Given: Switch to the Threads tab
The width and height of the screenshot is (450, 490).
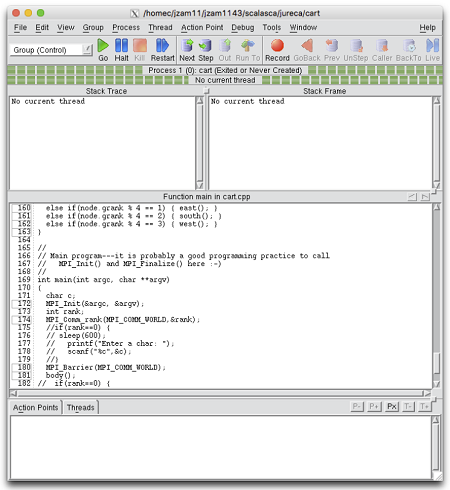Looking at the screenshot, I should pyautogui.click(x=81, y=407).
